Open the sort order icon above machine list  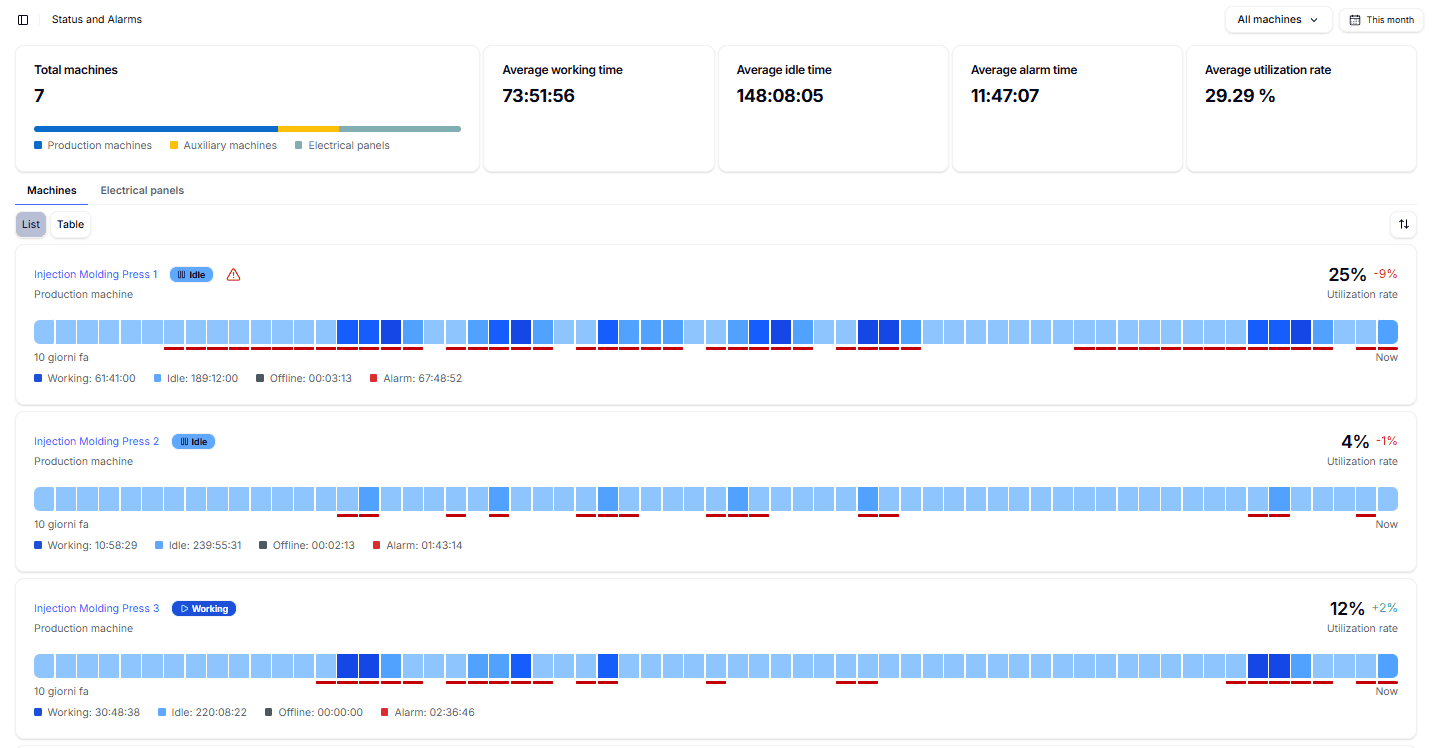(1403, 224)
